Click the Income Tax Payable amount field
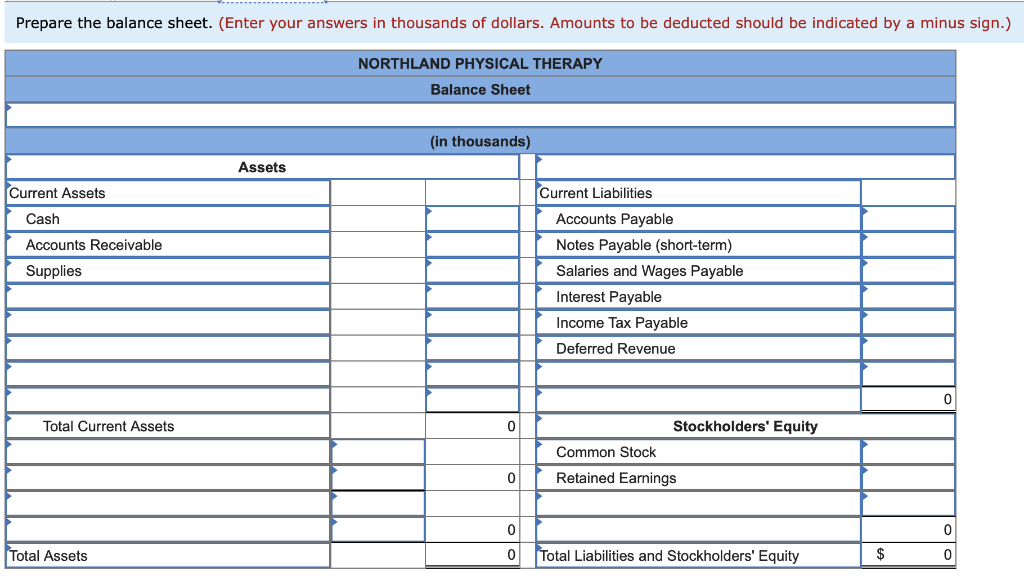Viewport: 1024px width, 580px height. coord(908,323)
